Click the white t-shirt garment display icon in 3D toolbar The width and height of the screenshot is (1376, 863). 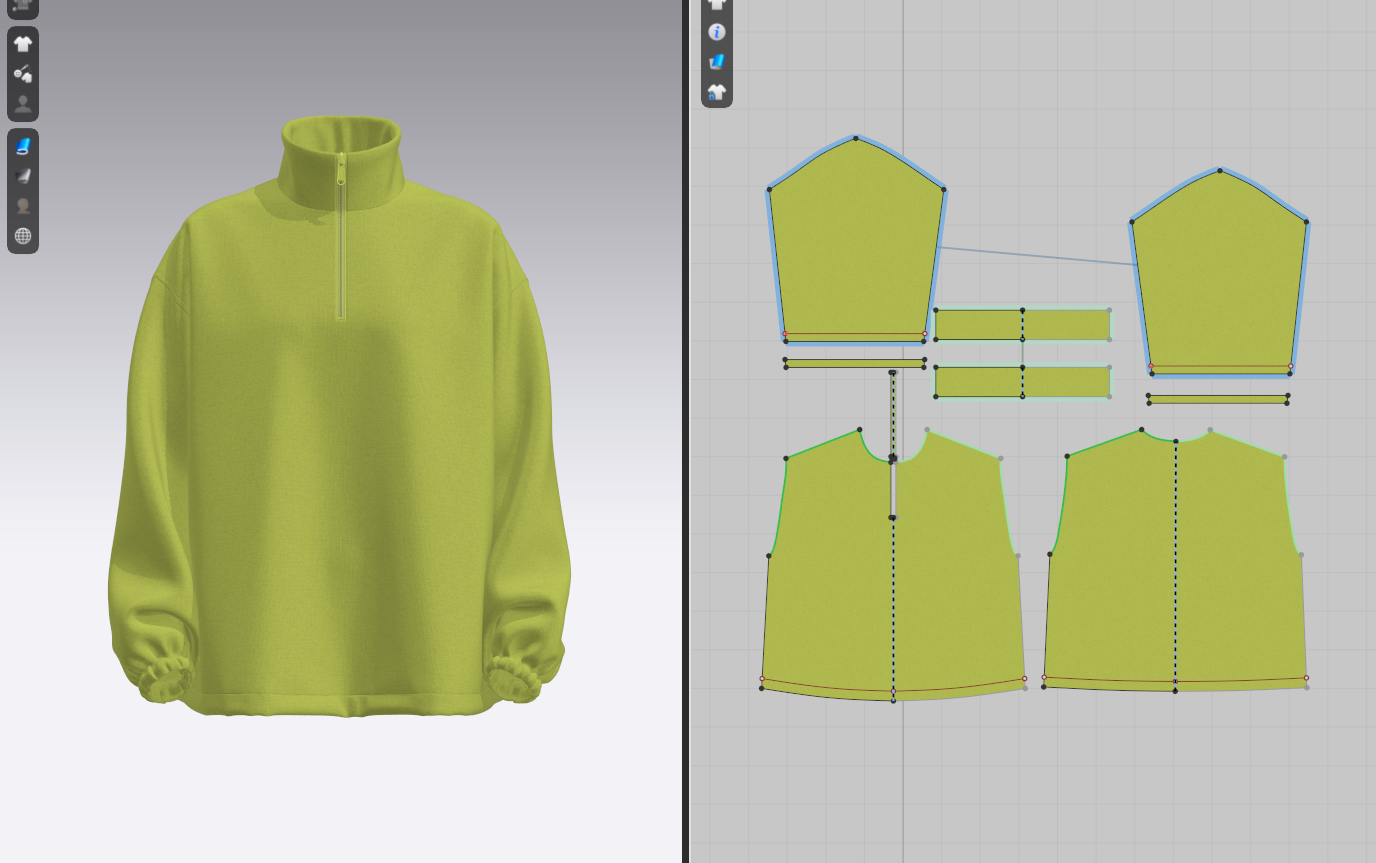[x=23, y=44]
